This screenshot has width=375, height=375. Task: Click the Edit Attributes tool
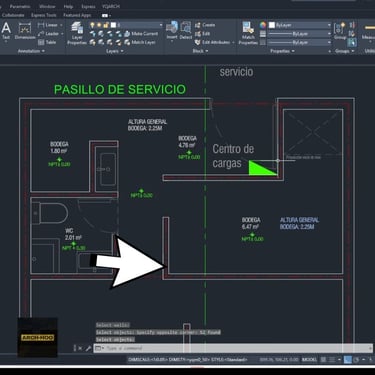(x=213, y=42)
